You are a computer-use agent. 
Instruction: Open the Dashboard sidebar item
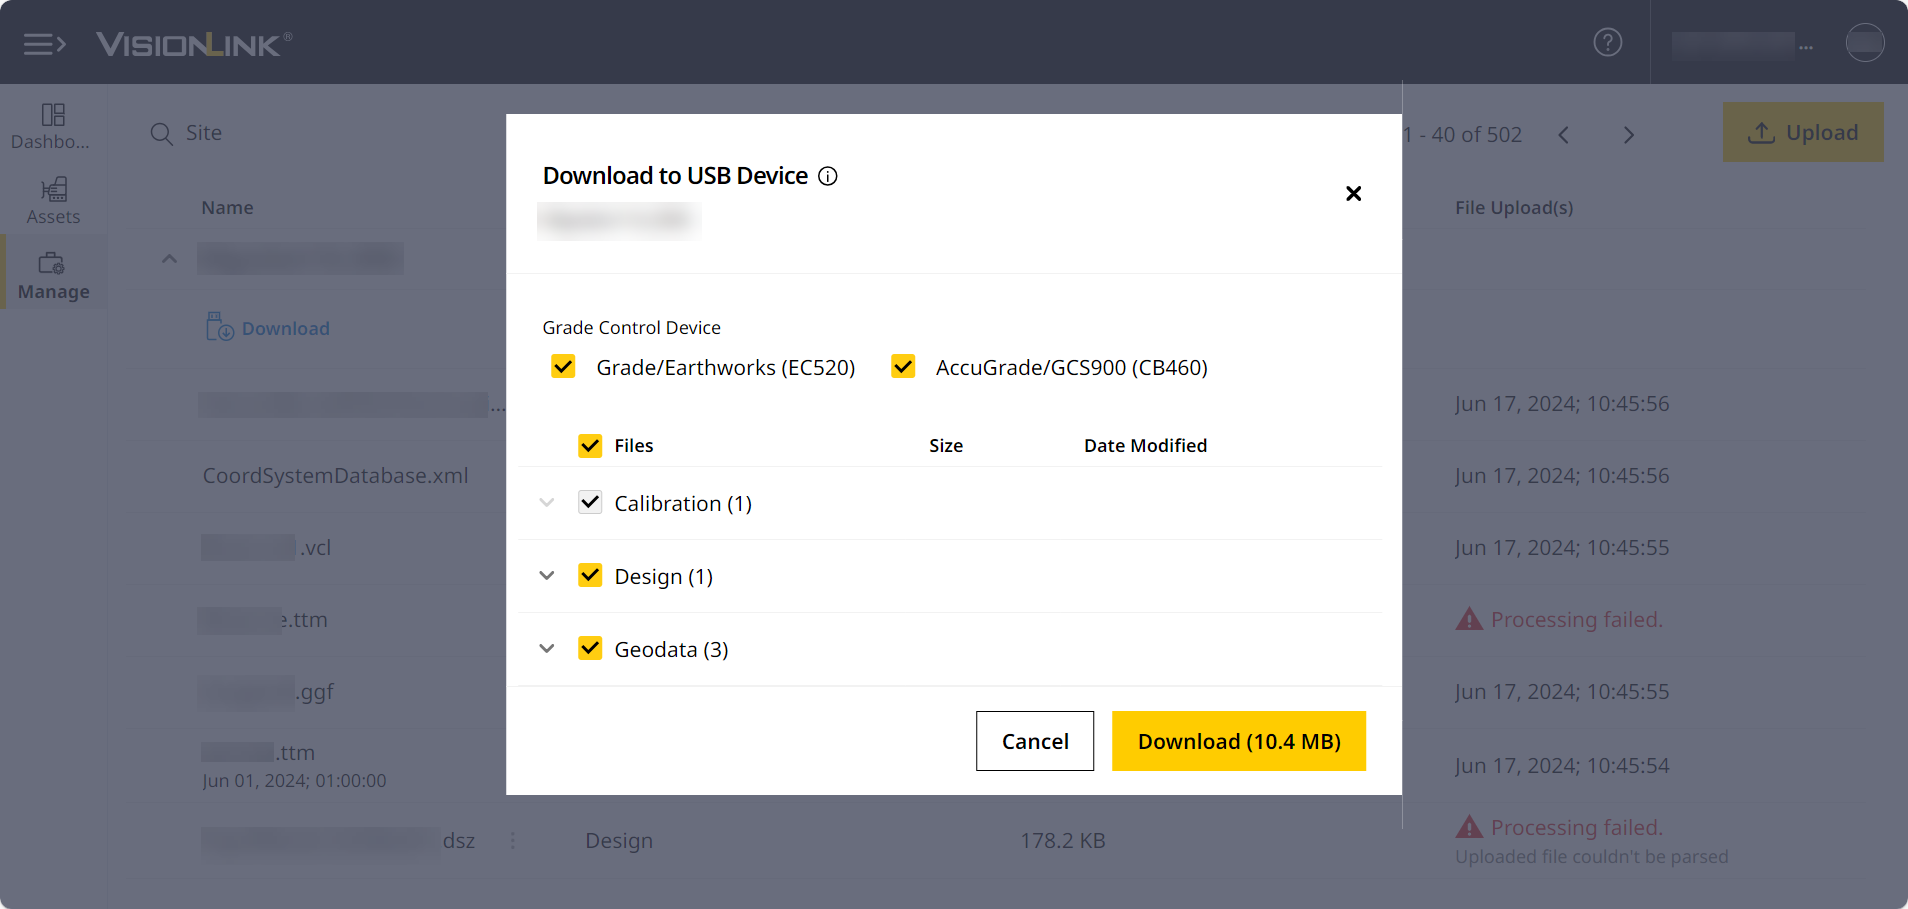click(x=52, y=126)
